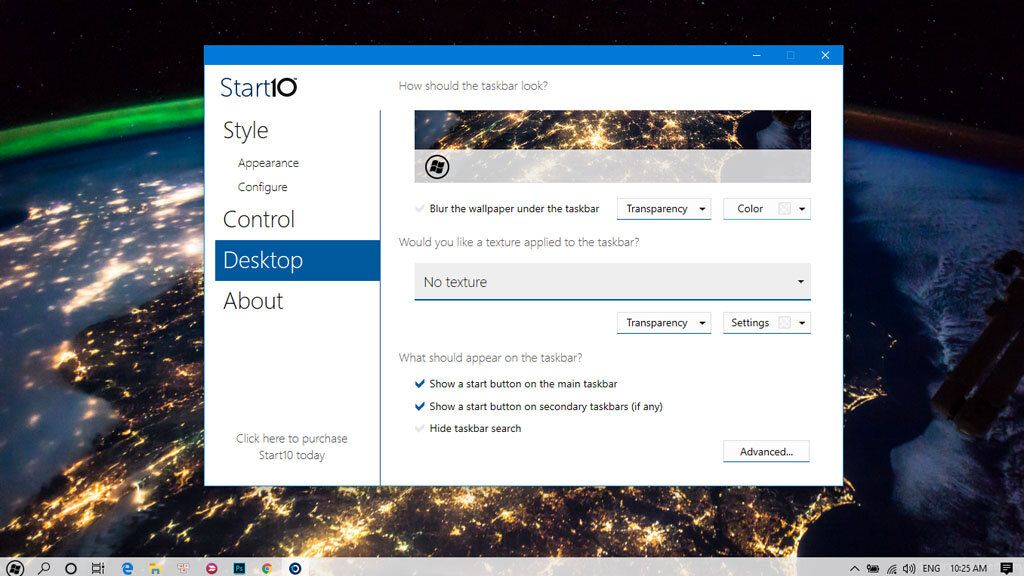Viewport: 1024px width, 576px height.
Task: Launch Google Chrome from the taskbar
Action: (266, 568)
